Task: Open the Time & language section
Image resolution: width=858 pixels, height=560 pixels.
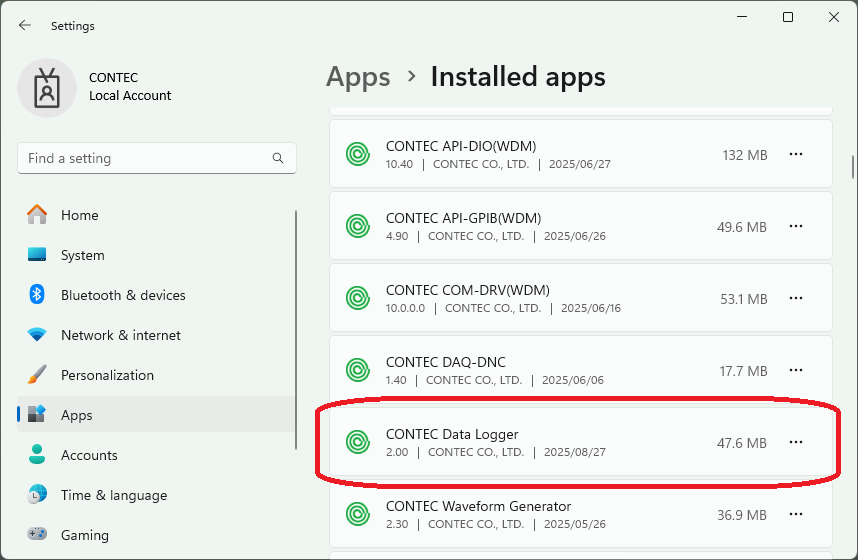Action: [113, 495]
